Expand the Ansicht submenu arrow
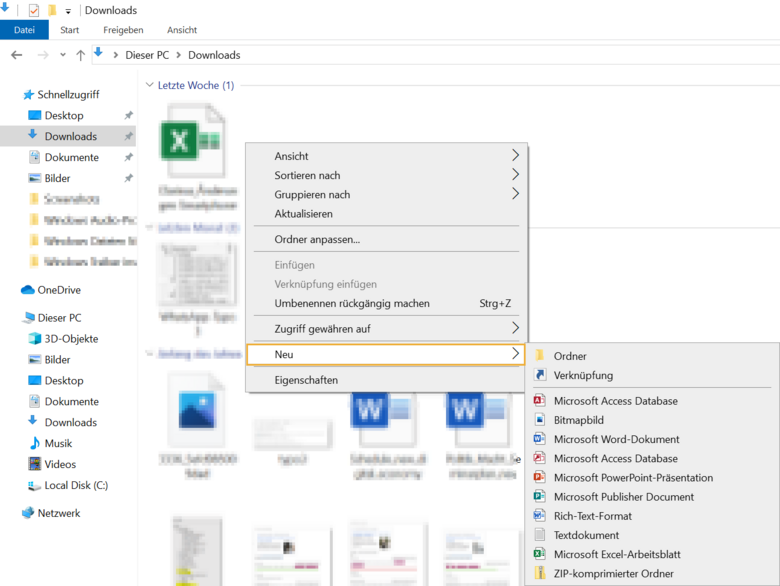The image size is (780, 586). point(515,156)
